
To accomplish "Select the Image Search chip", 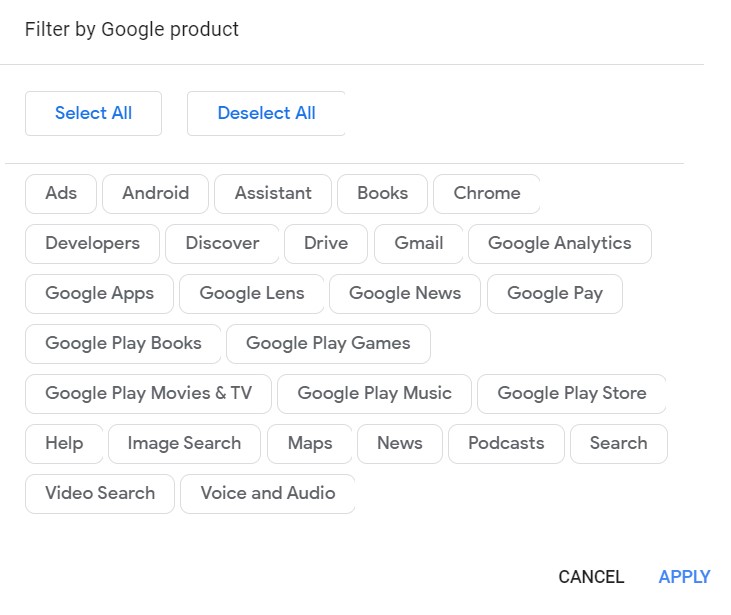I will point(184,443).
